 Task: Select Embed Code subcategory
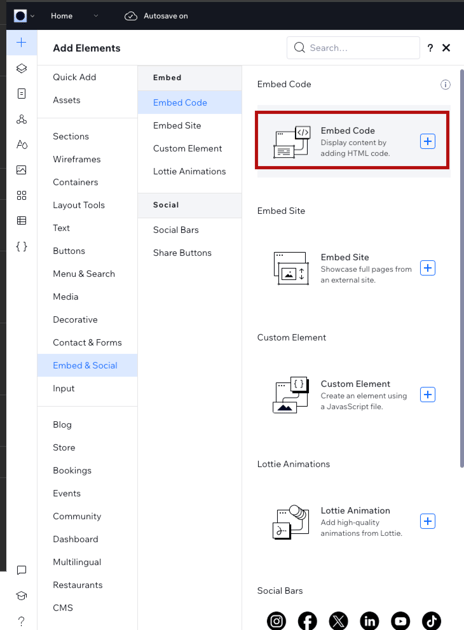pos(190,102)
